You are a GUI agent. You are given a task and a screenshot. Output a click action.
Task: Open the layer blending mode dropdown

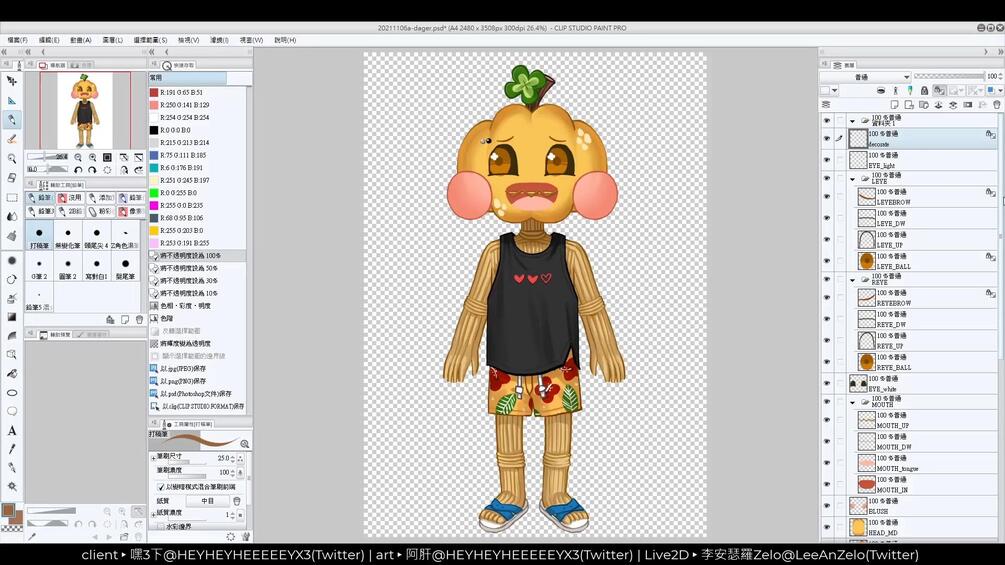(865, 77)
